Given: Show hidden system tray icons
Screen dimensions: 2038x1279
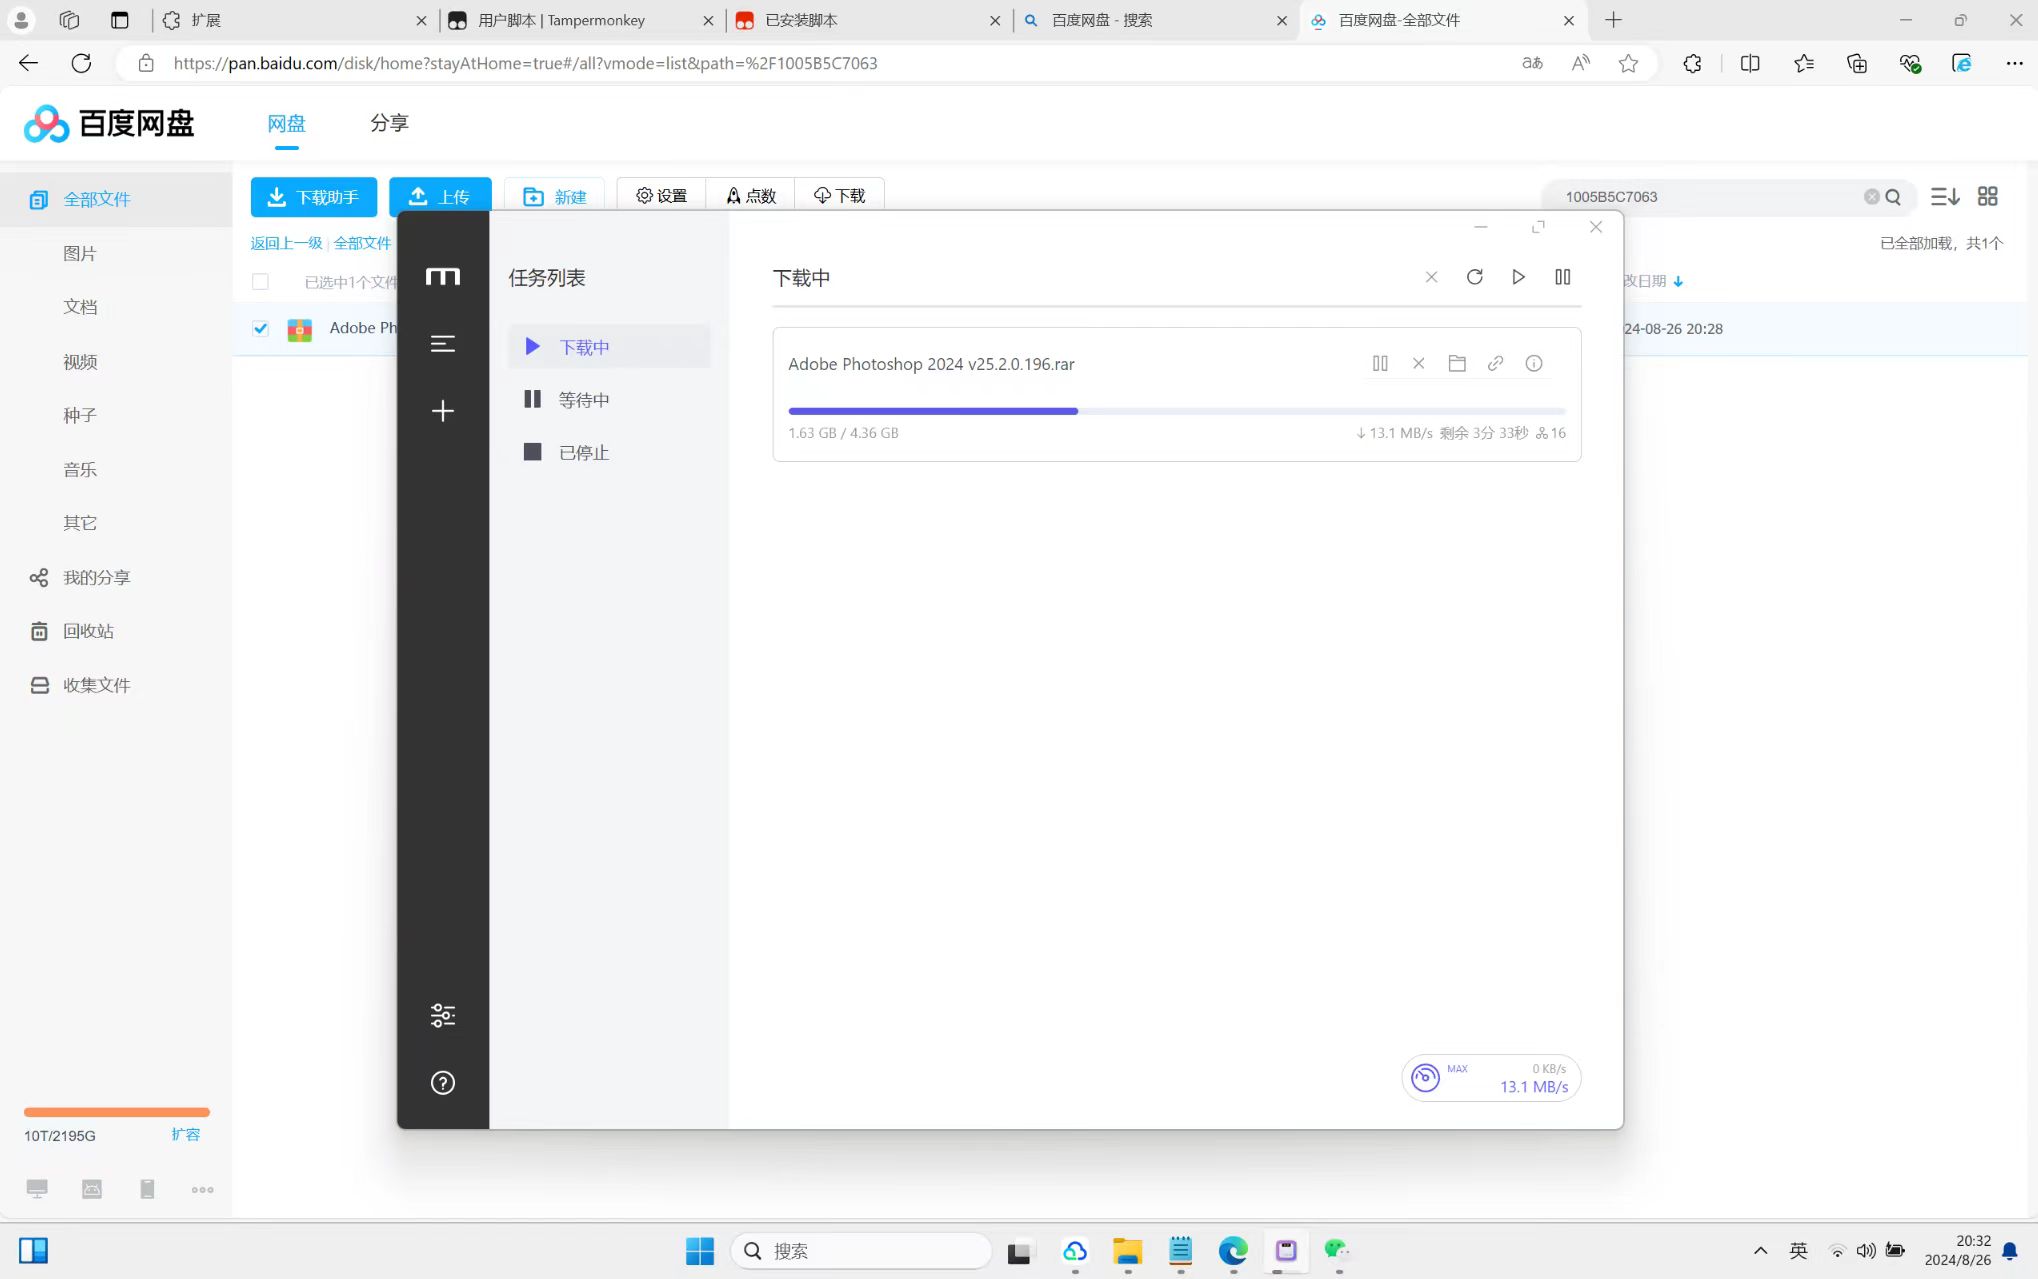Looking at the screenshot, I should tap(1760, 1251).
